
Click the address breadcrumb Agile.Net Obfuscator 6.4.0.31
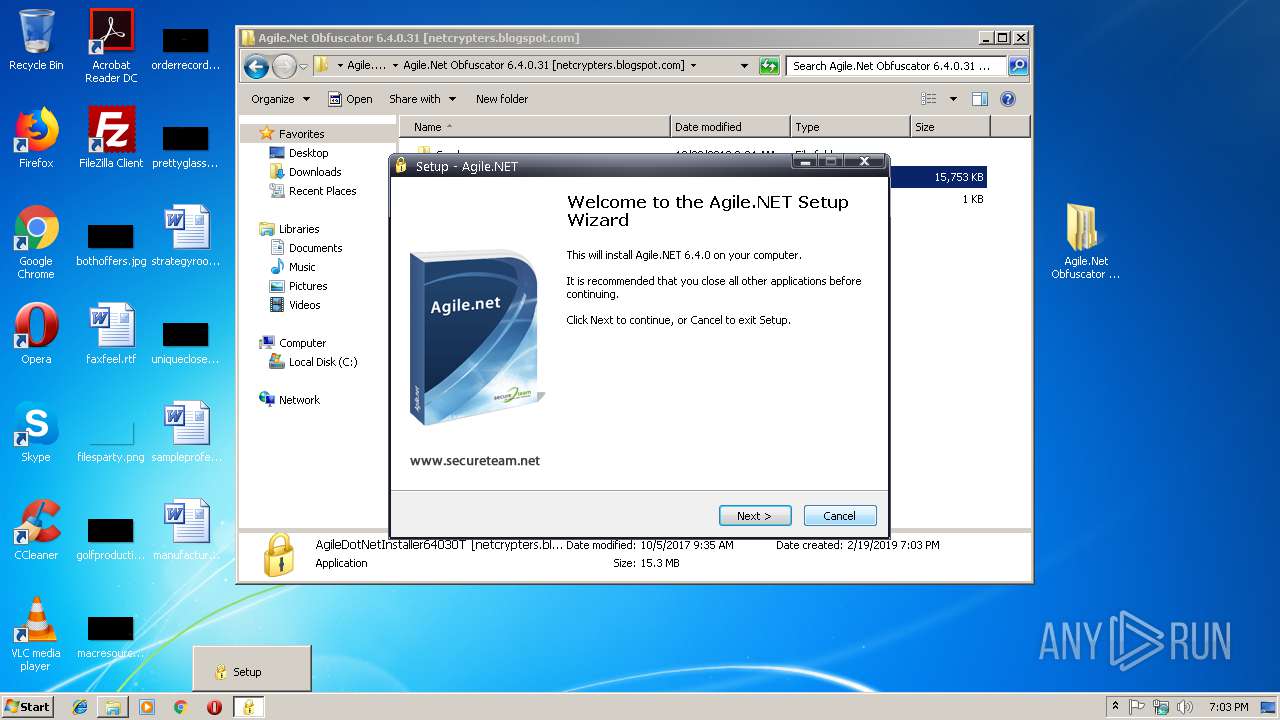544,66
